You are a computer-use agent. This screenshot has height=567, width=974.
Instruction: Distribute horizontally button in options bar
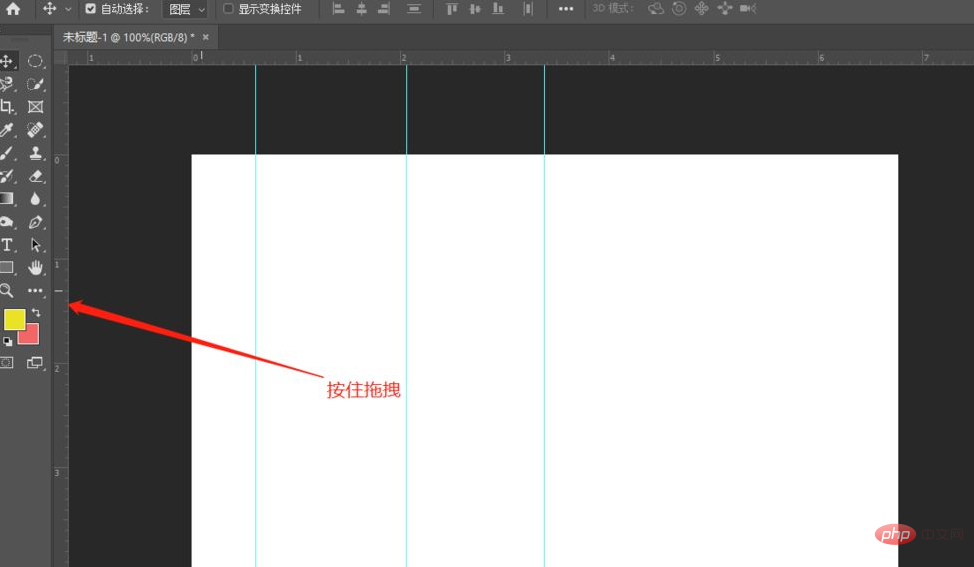click(x=528, y=9)
